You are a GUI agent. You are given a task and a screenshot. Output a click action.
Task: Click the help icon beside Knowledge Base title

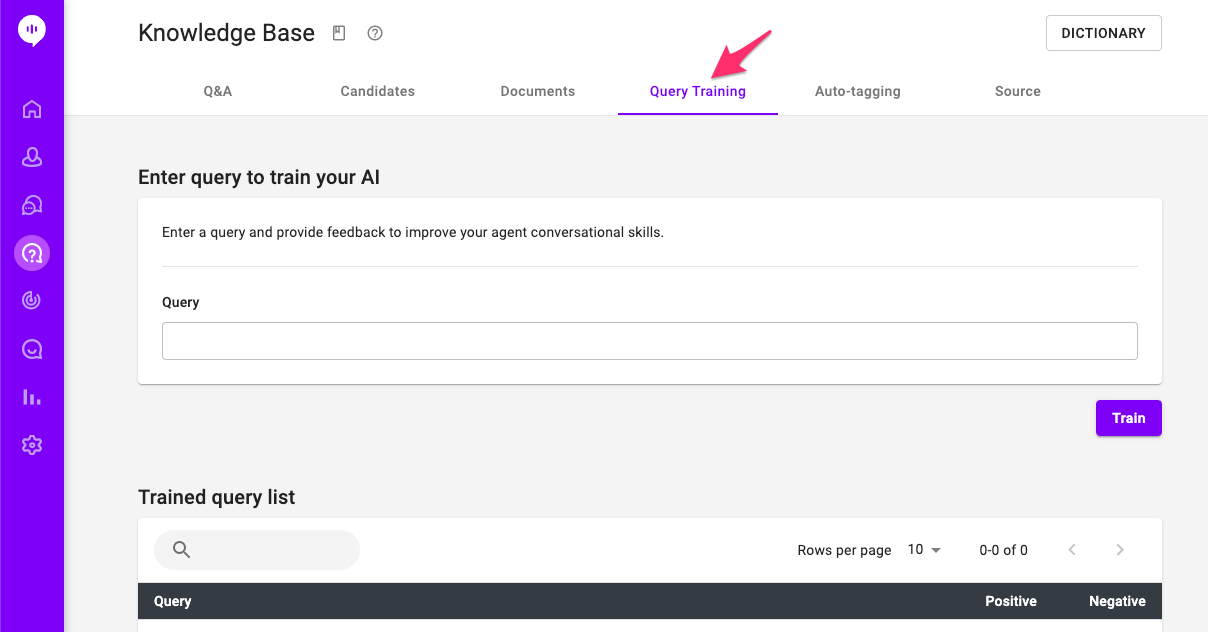[x=375, y=33]
